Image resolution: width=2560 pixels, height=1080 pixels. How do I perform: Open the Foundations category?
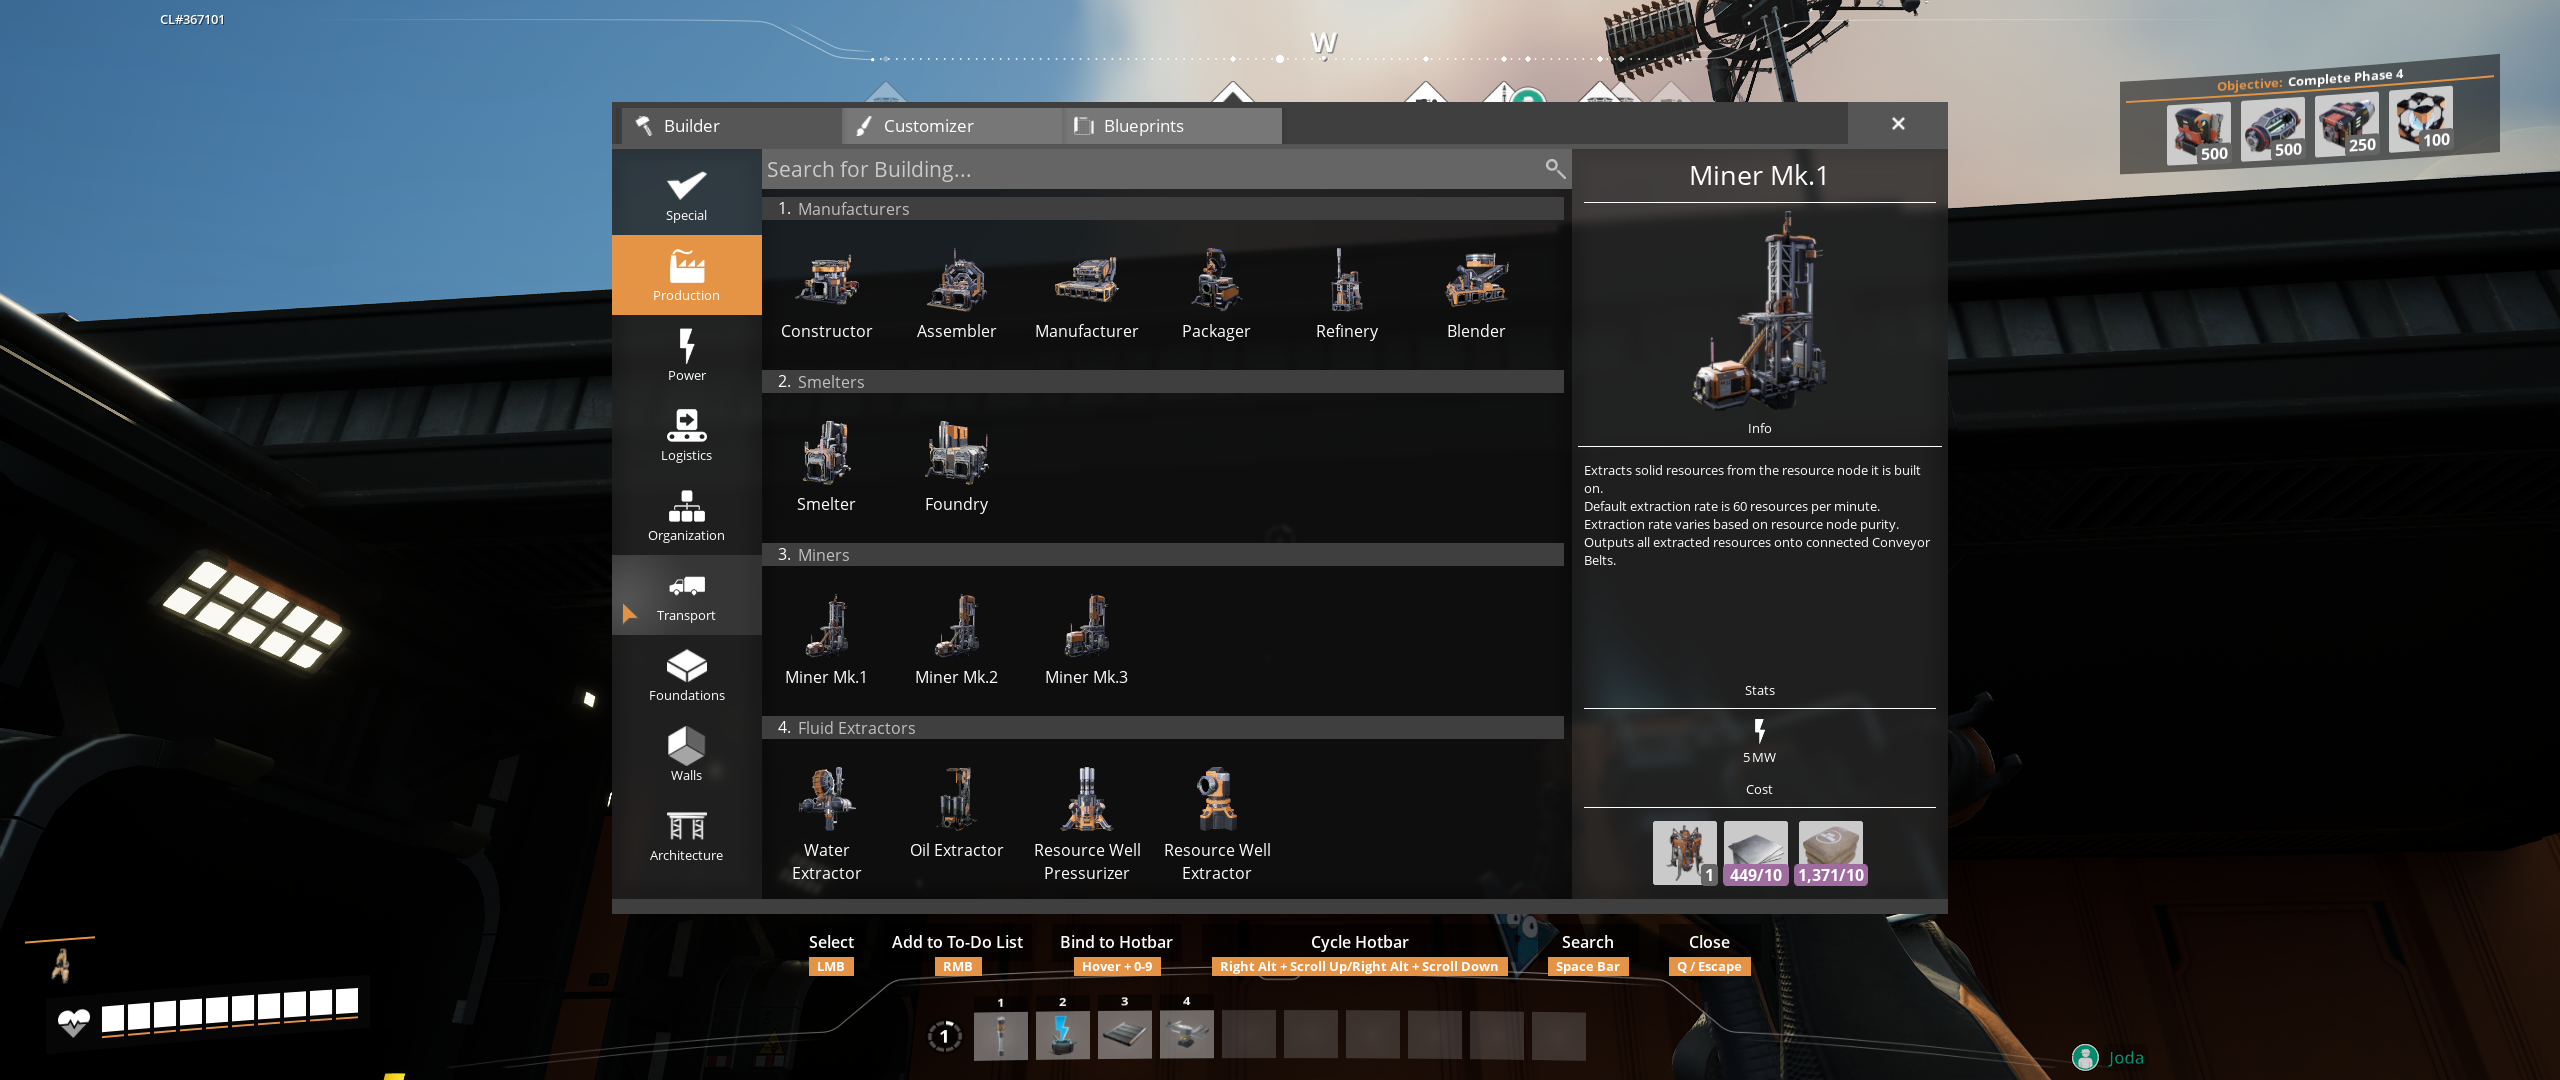tap(686, 675)
